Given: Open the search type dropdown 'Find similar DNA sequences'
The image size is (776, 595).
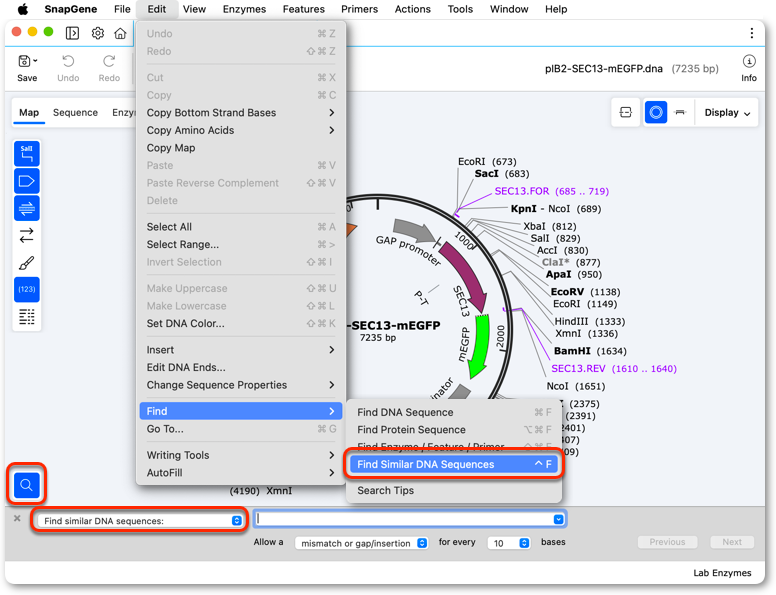Looking at the screenshot, I should tap(139, 520).
